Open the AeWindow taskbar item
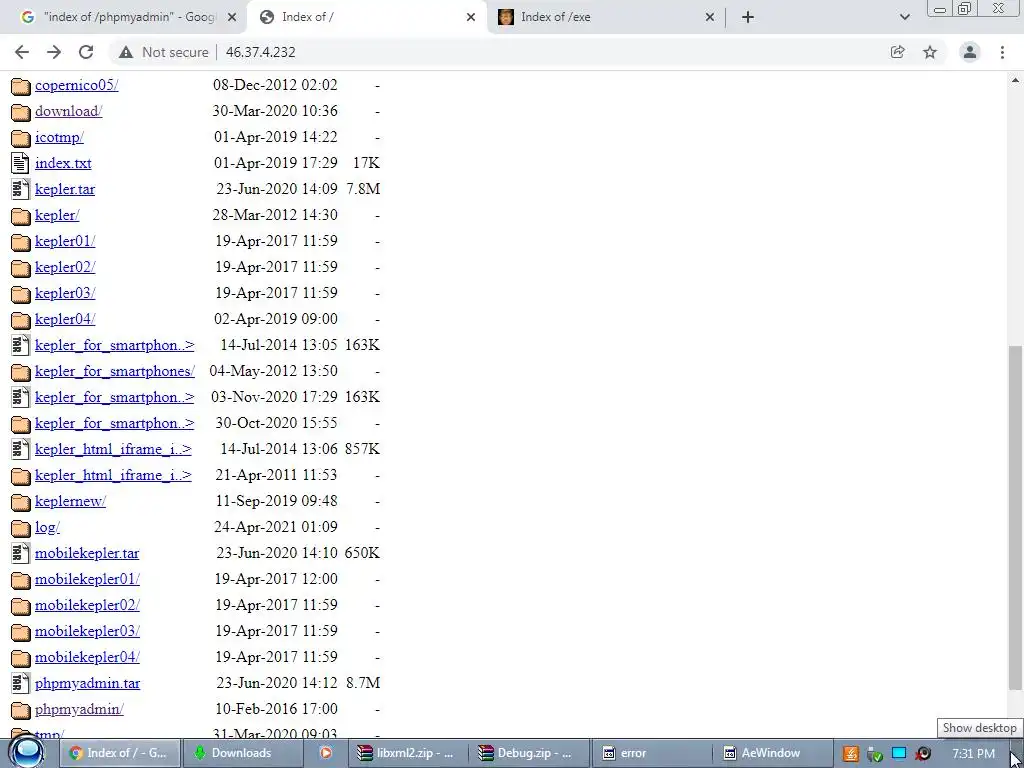Screen dimensions: 1024x768 coord(774,753)
